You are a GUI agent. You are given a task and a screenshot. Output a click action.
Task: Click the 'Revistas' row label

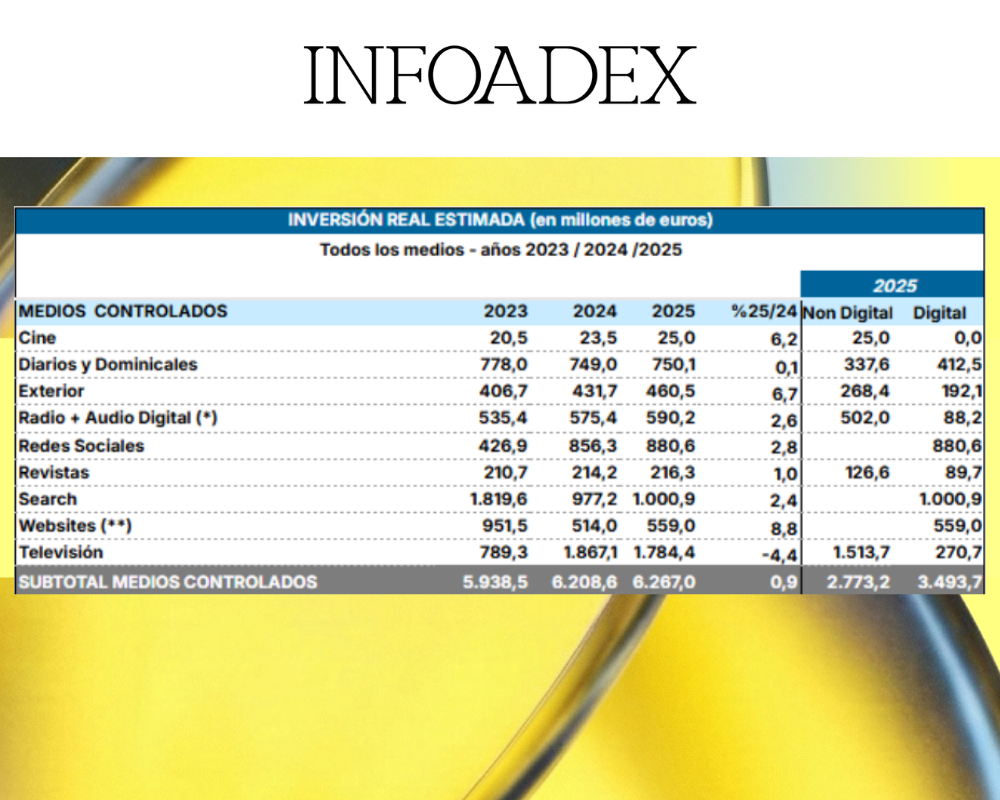coord(54,473)
